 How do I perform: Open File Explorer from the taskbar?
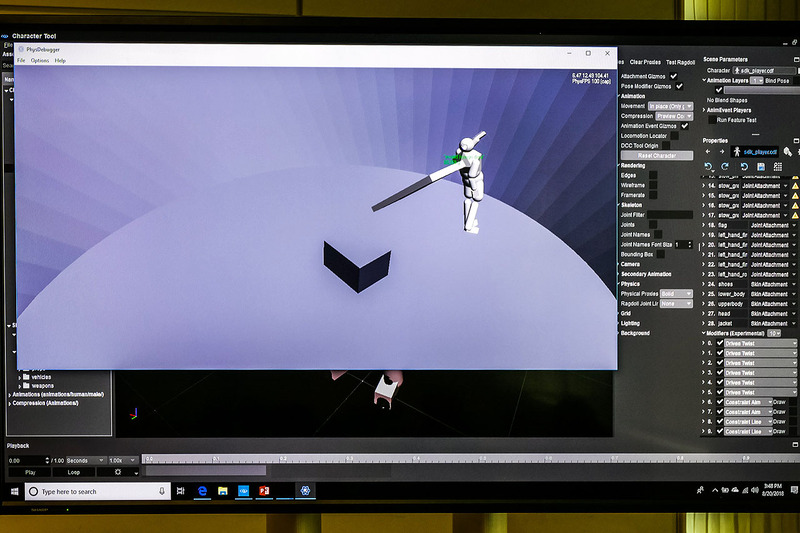pyautogui.click(x=223, y=491)
